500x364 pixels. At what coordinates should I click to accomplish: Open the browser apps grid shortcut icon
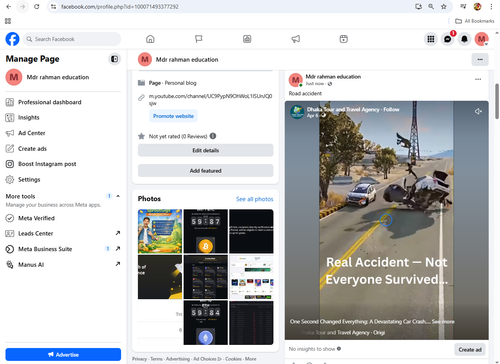pyautogui.click(x=8, y=21)
